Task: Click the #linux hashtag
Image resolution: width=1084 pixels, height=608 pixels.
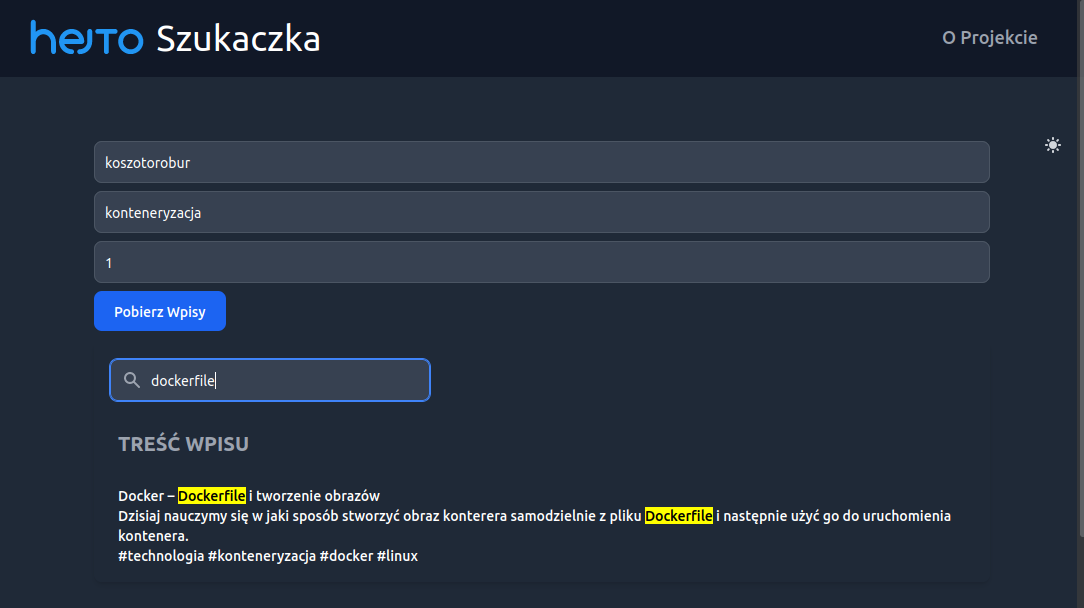Action: coord(397,556)
